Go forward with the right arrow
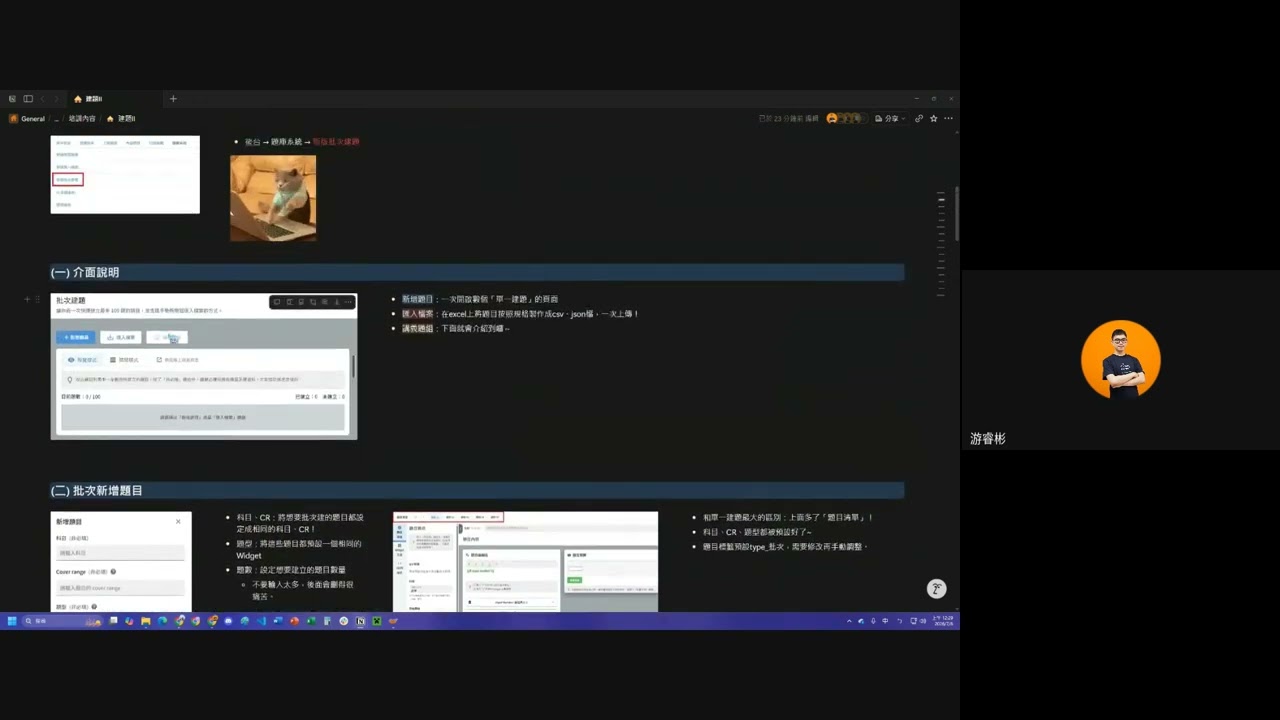The image size is (1280, 720). [x=55, y=99]
